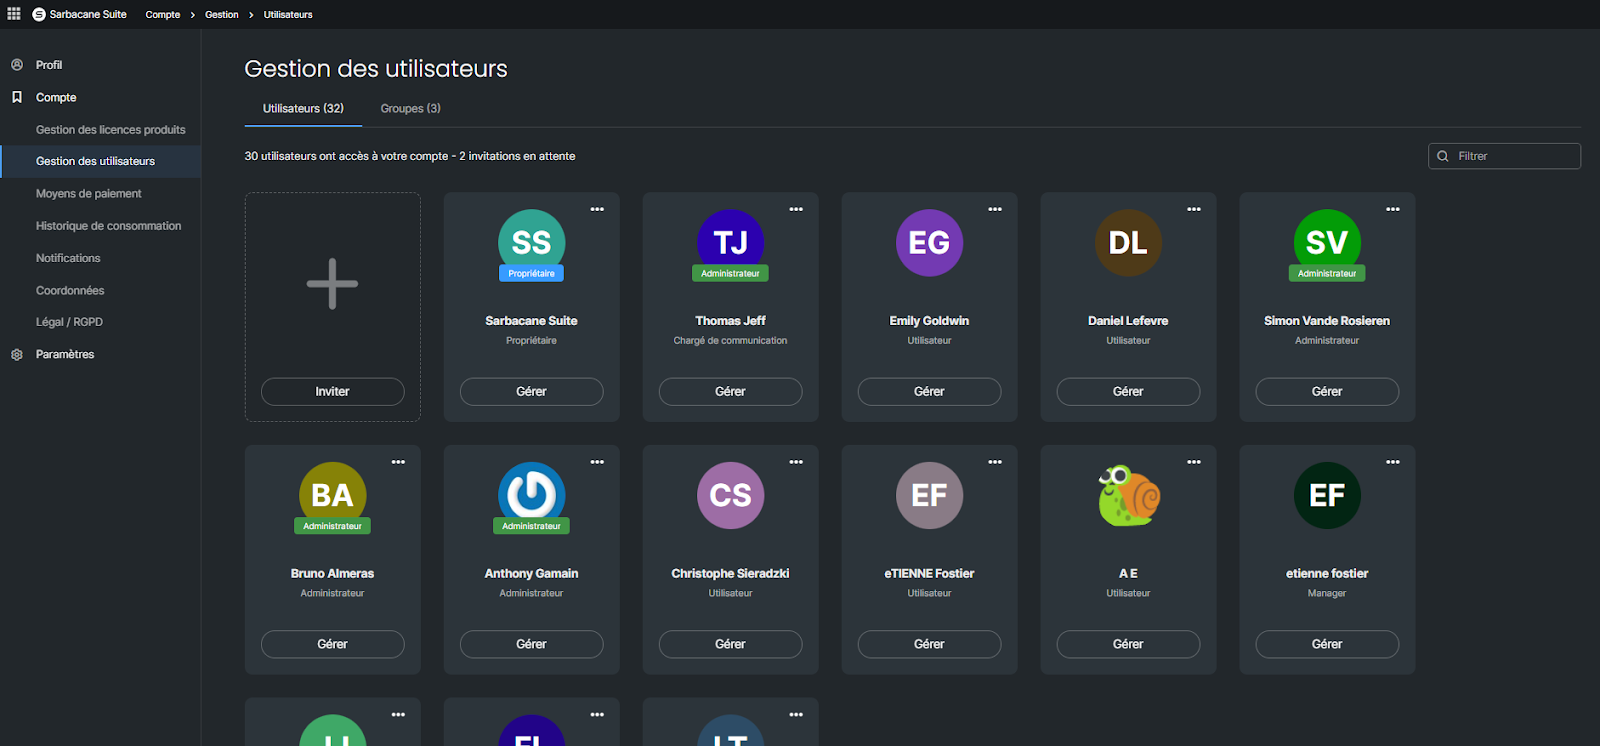The height and width of the screenshot is (746, 1600).
Task: Open more options for etienne fostier Manager card
Action: 1393,462
